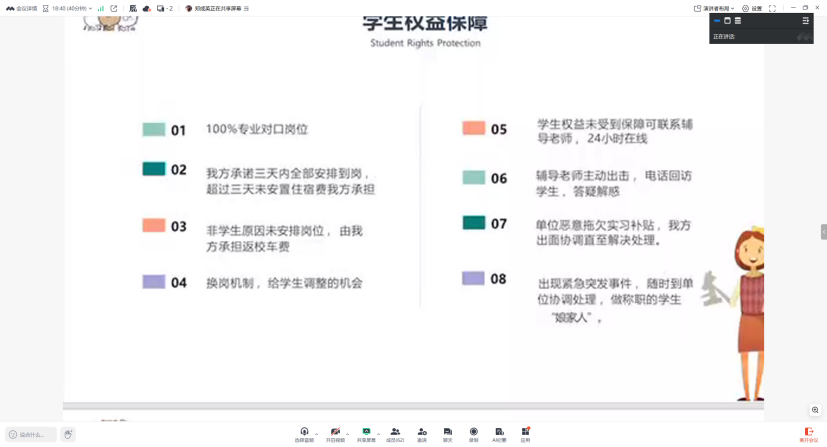This screenshot has height=447, width=827.
Task: Open the members (成员) list
Action: (395, 433)
